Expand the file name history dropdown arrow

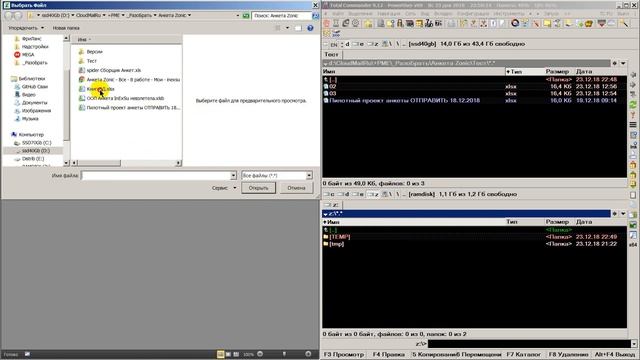click(233, 176)
